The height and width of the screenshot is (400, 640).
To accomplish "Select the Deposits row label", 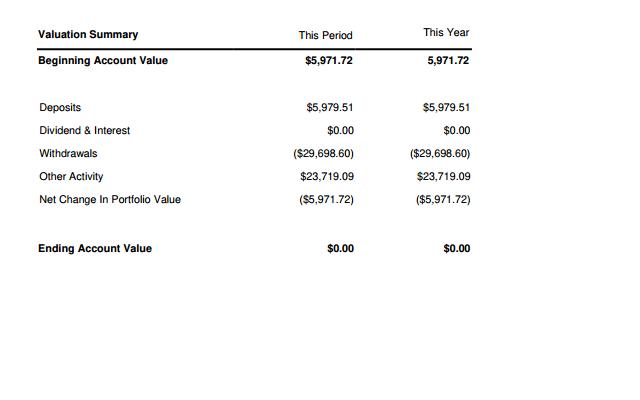I will [60, 107].
